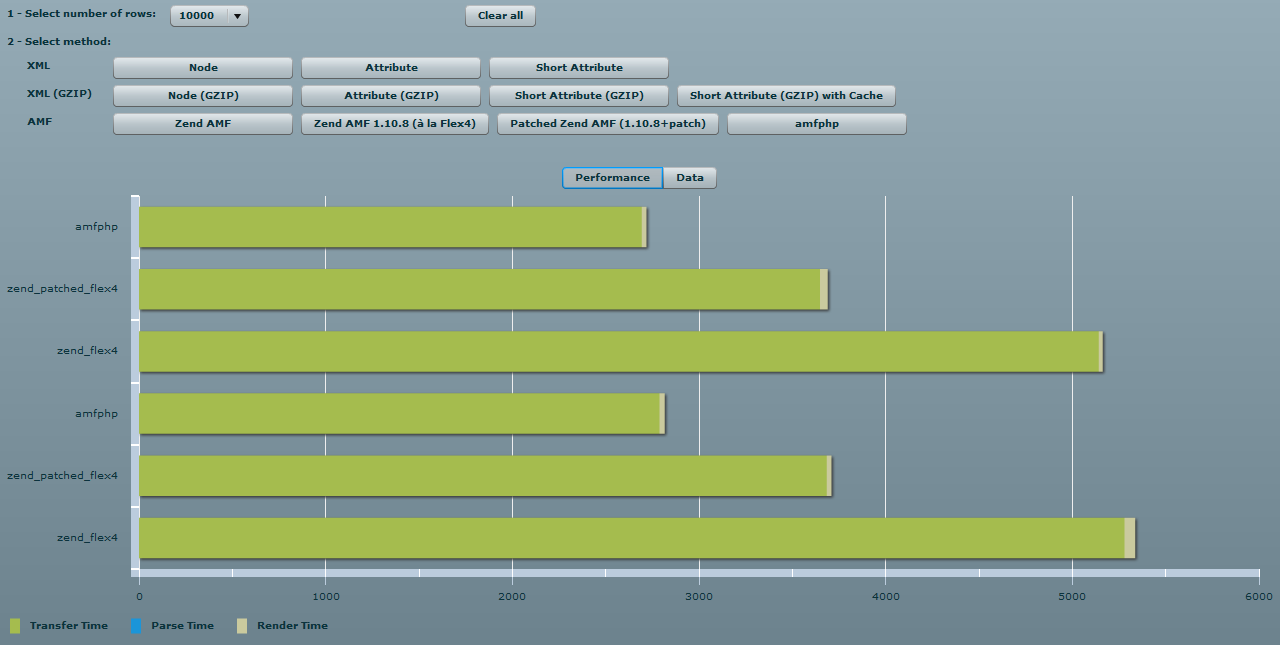1280x645 pixels.
Task: Run the XML Attribute method
Action: 391,68
